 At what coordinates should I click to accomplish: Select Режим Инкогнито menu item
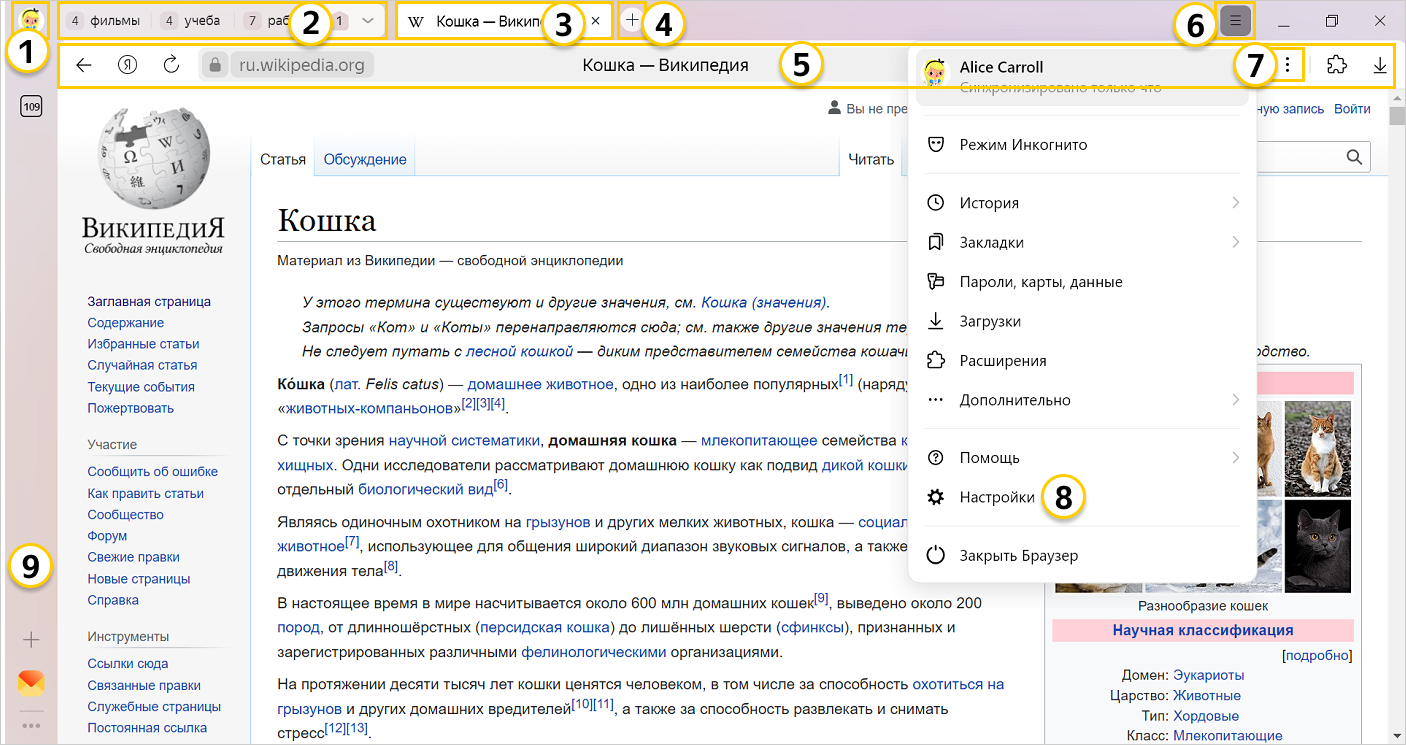[x=1022, y=145]
